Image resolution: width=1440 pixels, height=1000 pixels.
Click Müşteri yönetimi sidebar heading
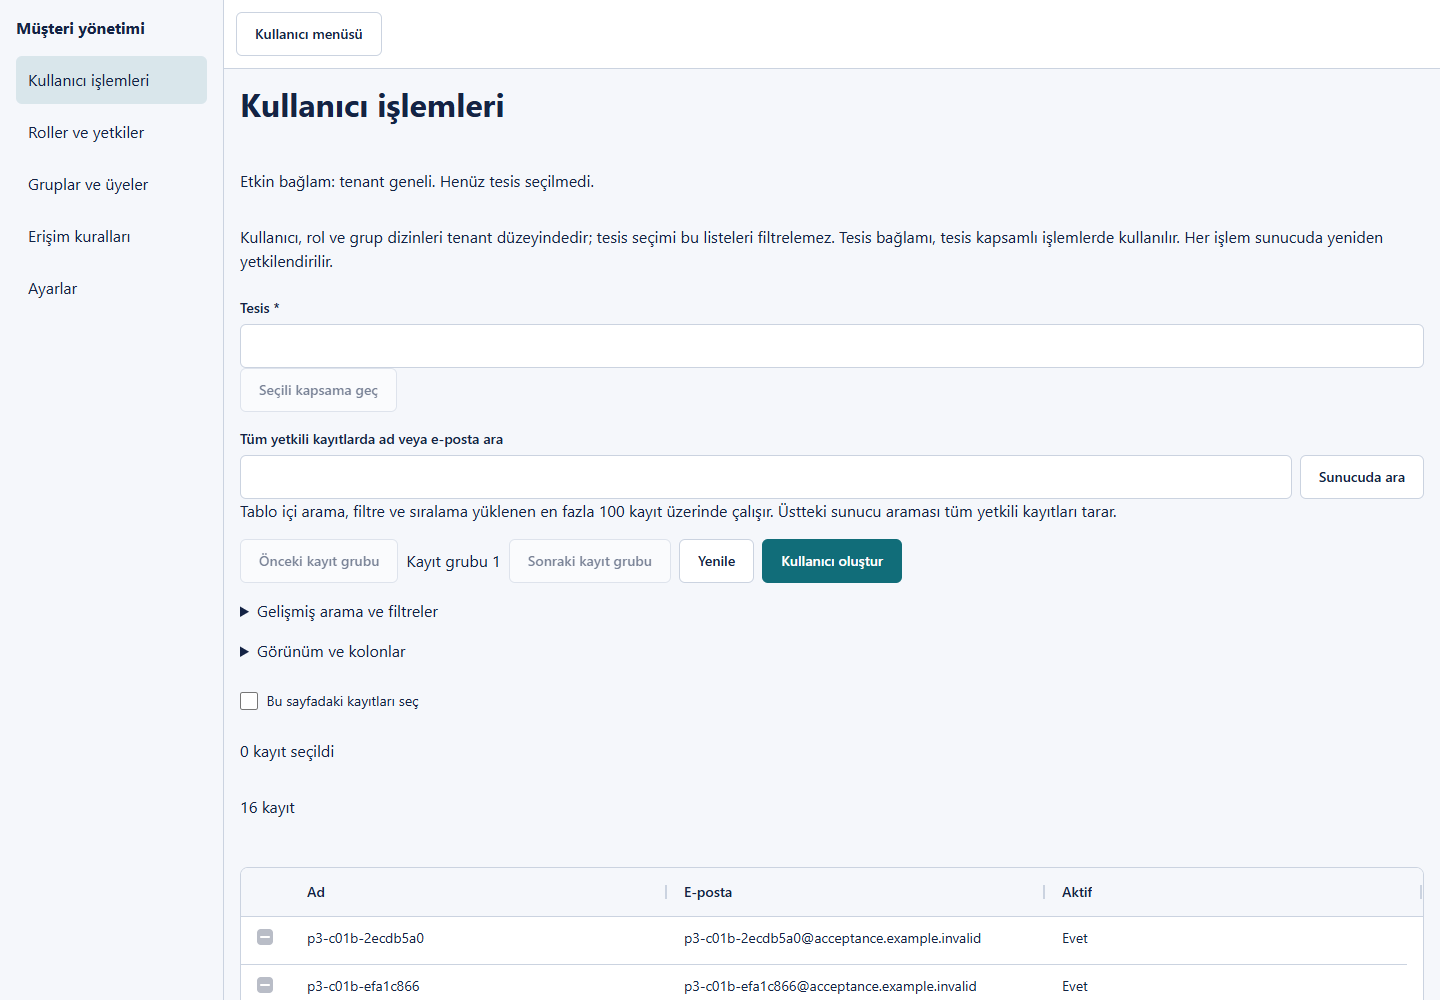80,28
